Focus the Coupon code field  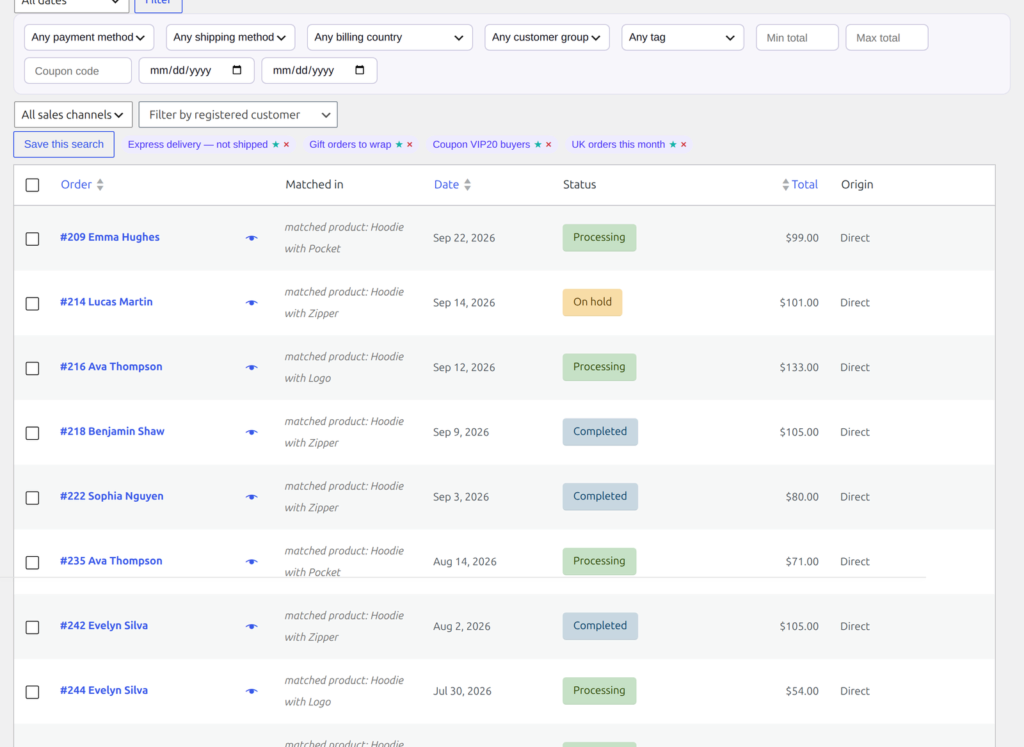(x=78, y=71)
